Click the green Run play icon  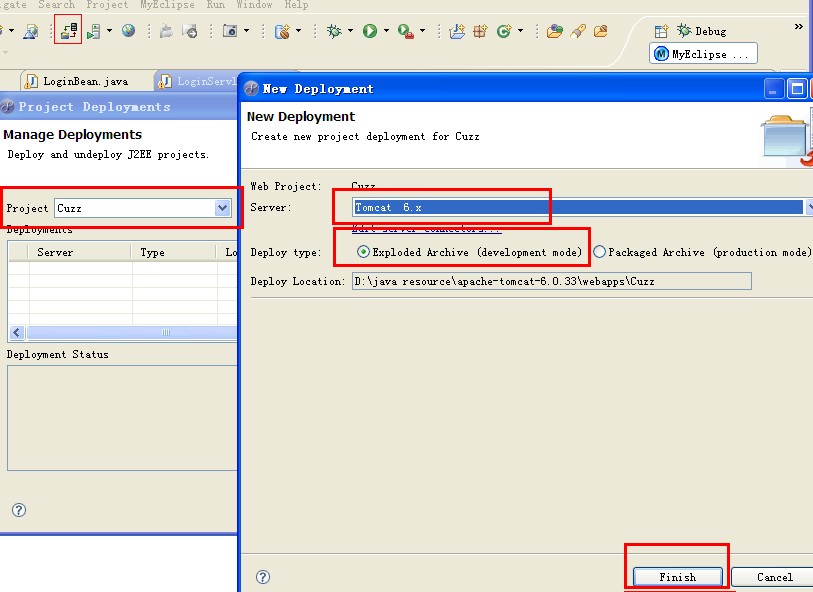[370, 31]
